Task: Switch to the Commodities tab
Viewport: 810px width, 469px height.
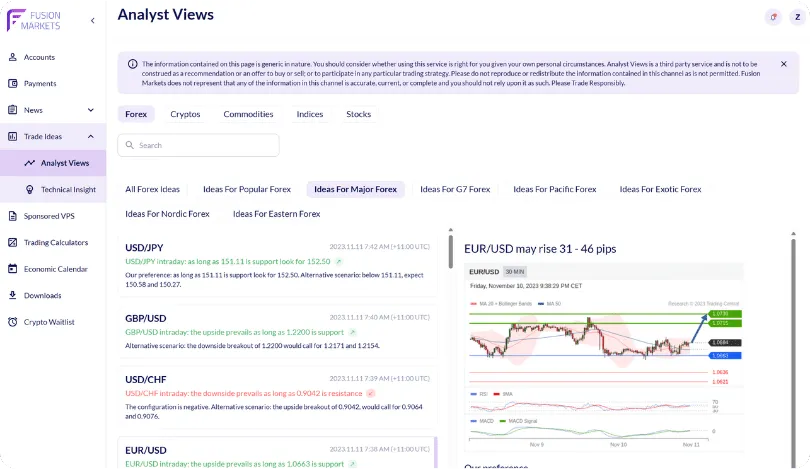Action: click(x=248, y=114)
